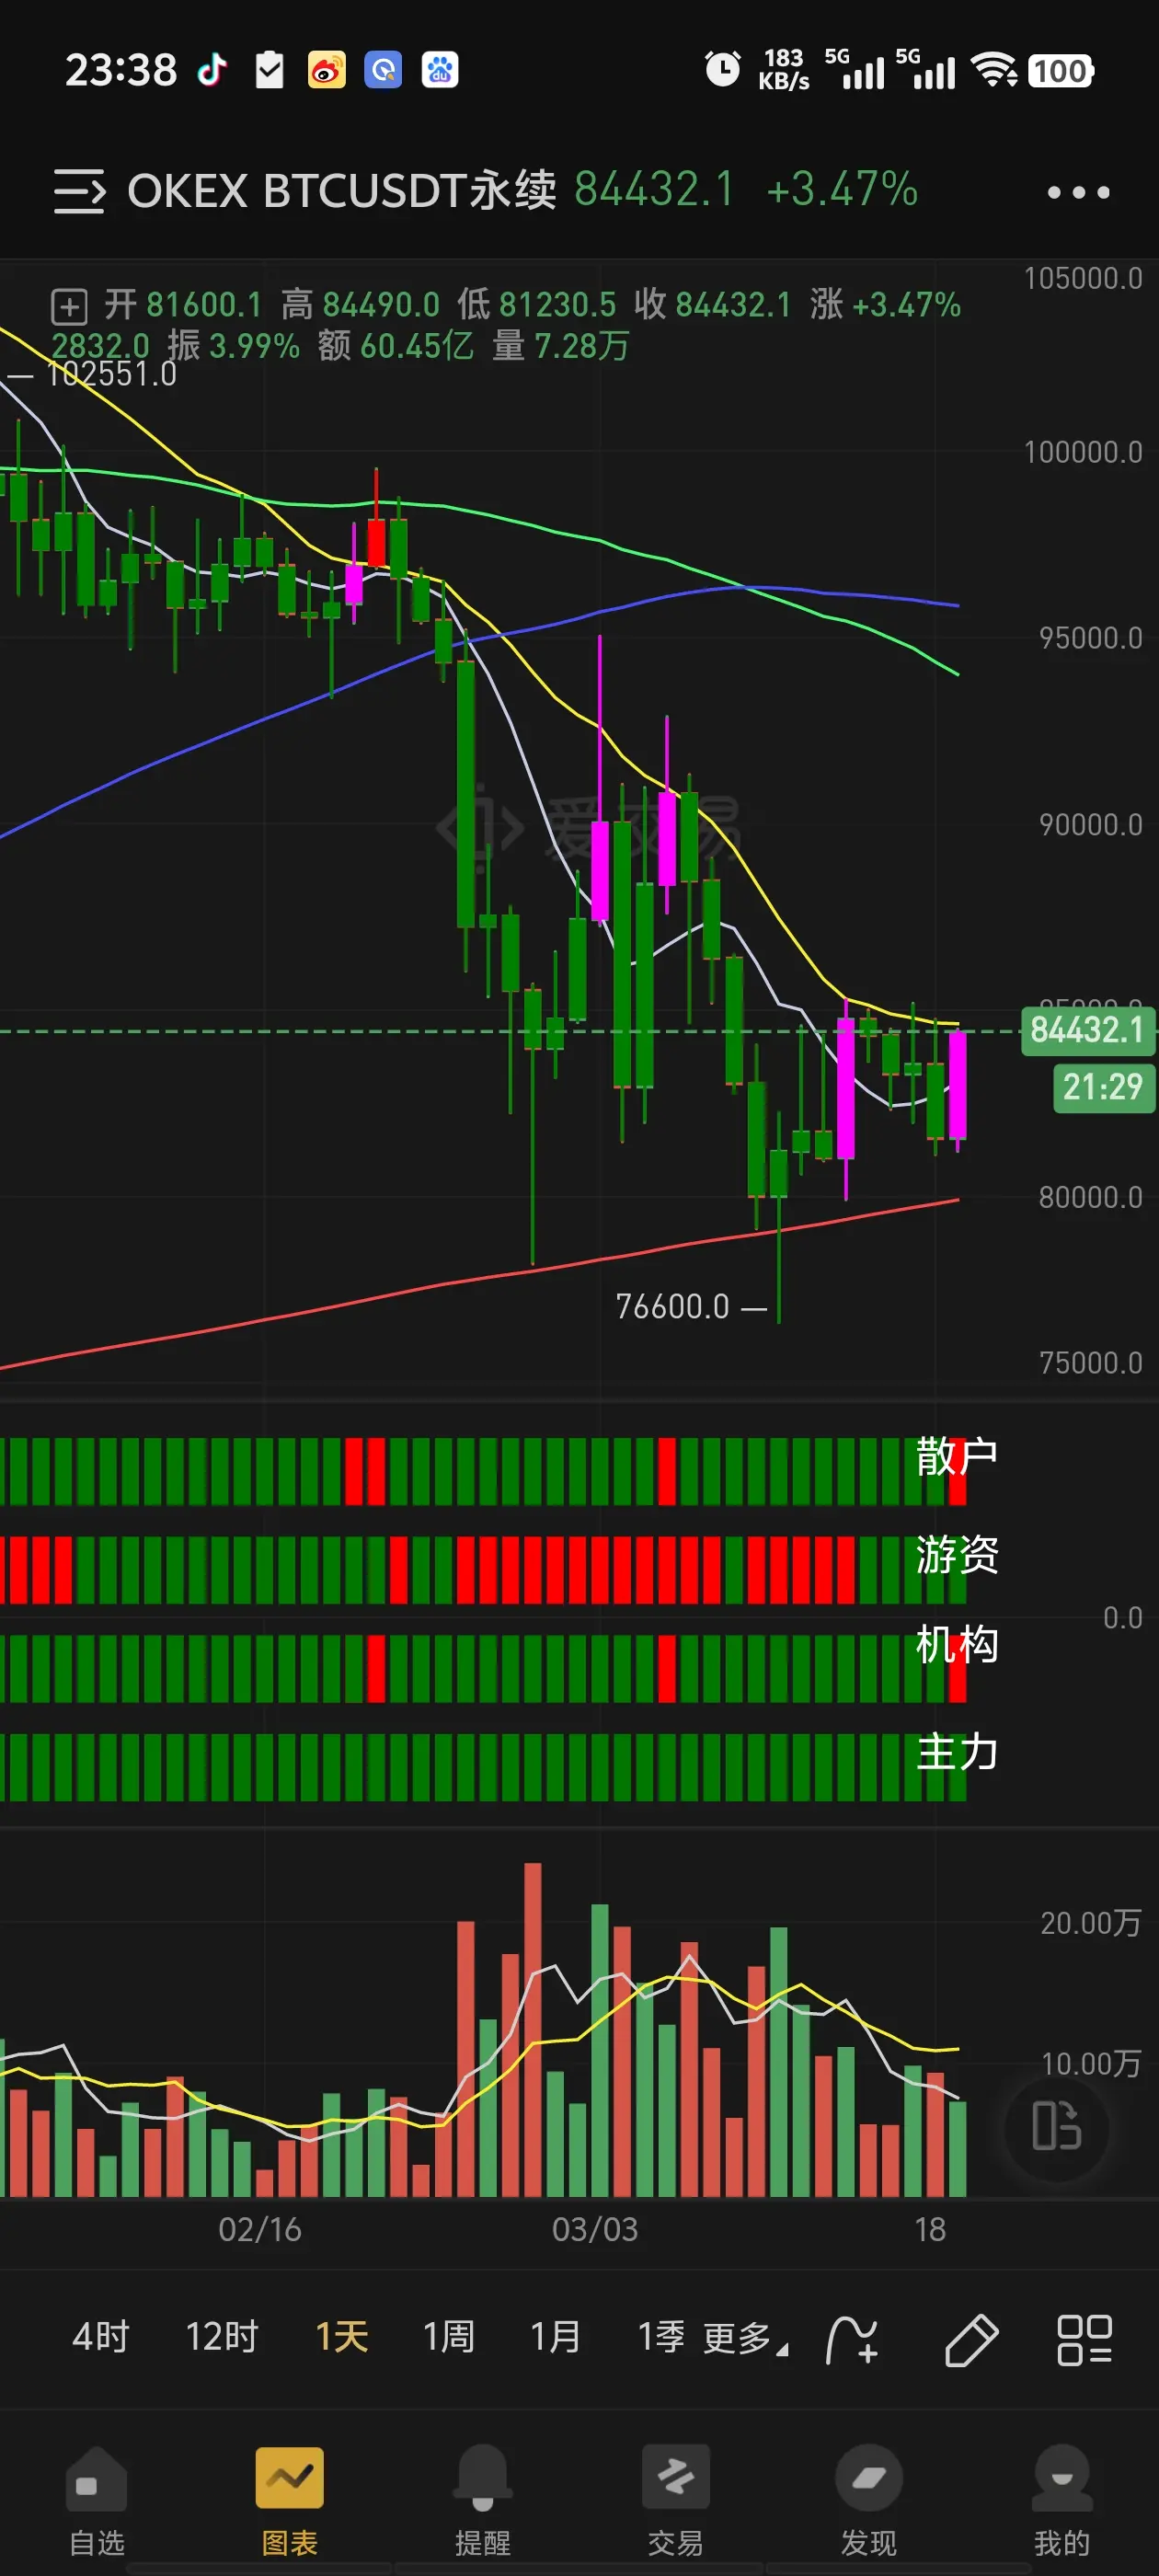Tap the 振 3.99% amplitude value
Screen dimensions: 1159x2576
click(233, 346)
